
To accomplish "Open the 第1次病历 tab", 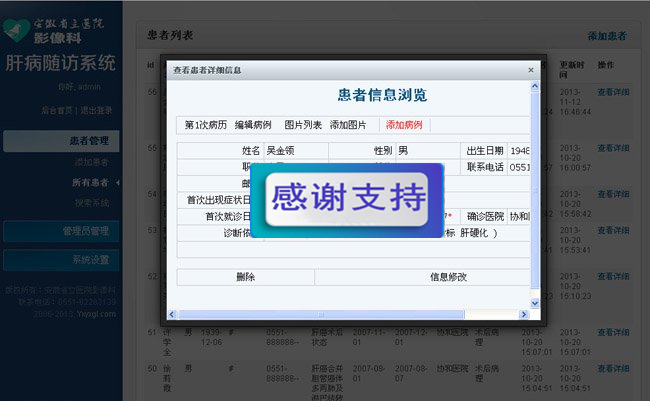I will [206, 125].
